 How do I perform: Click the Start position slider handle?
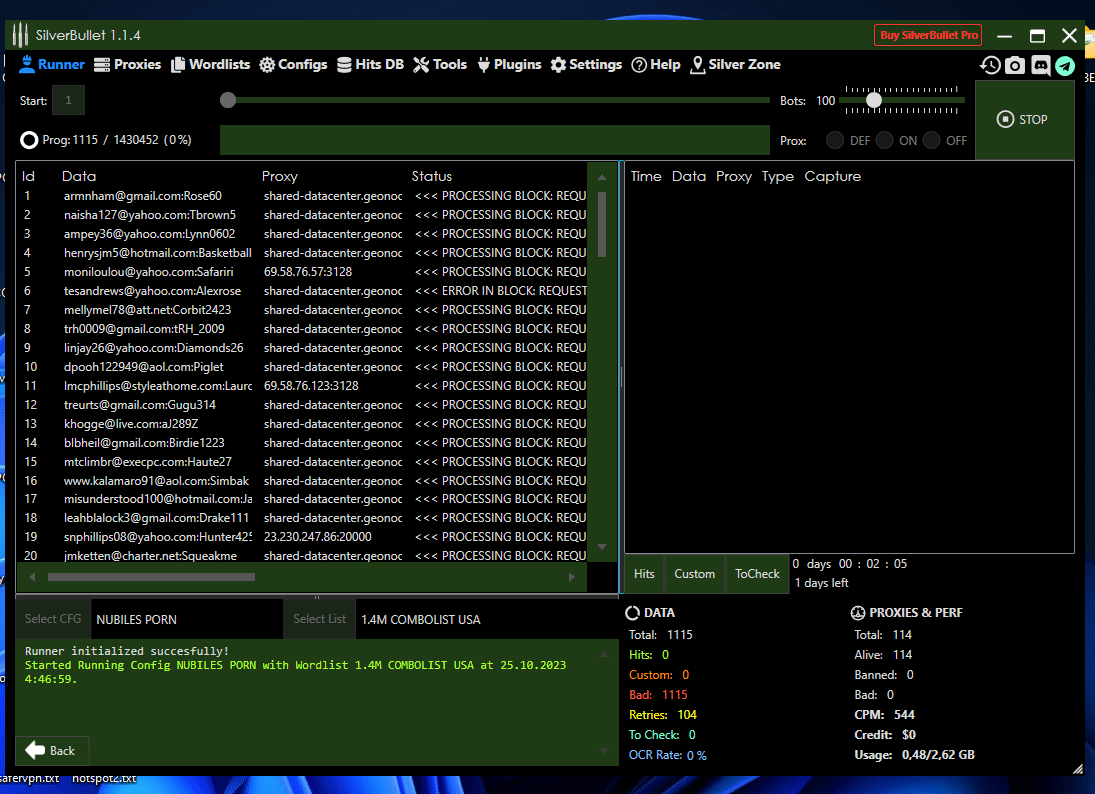(x=228, y=100)
